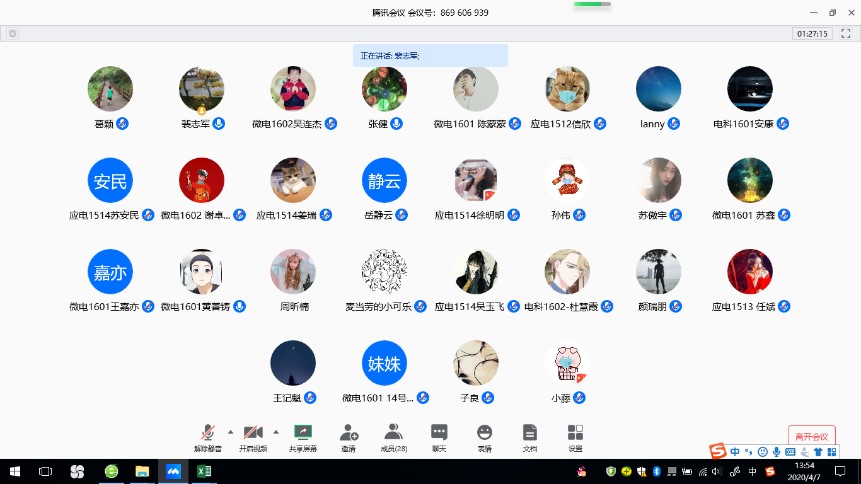The width and height of the screenshot is (861, 484).
Task: Enter fullscreen using top-right icon
Action: point(845,33)
